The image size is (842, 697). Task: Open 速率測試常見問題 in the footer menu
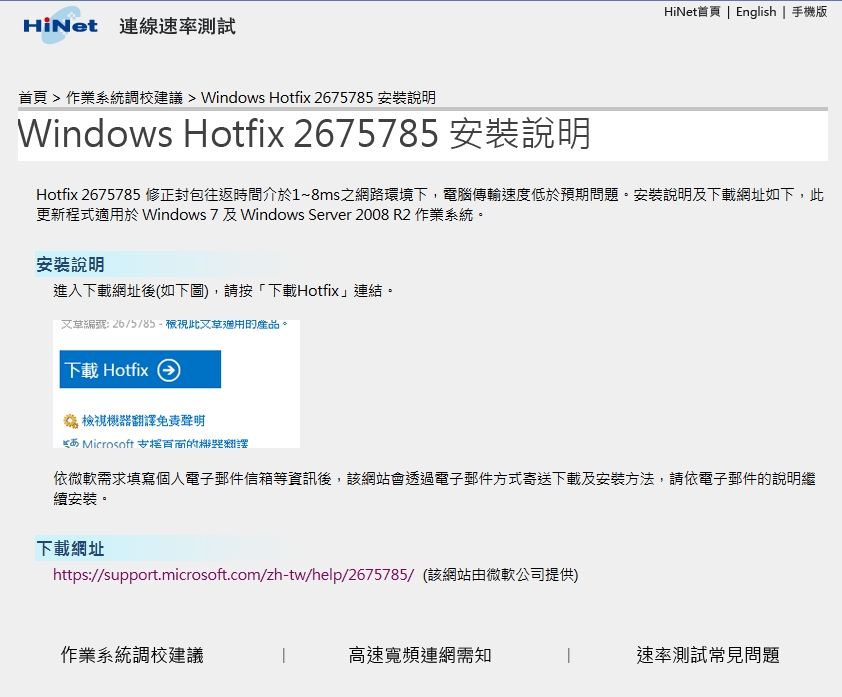pos(708,655)
